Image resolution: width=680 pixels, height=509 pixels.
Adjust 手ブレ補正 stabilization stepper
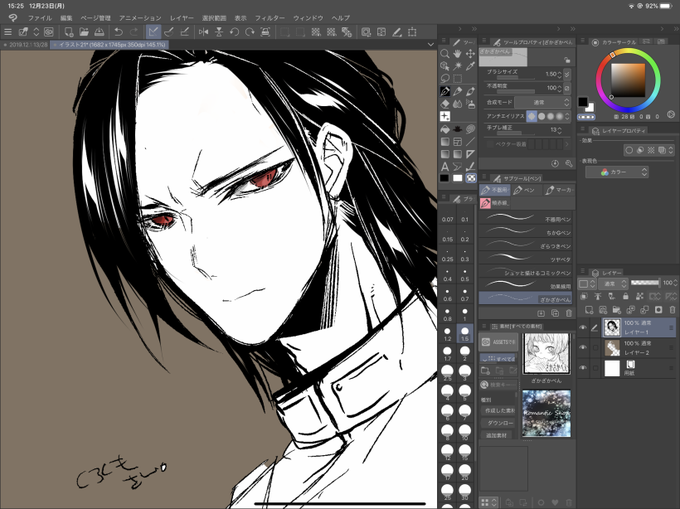pos(559,130)
